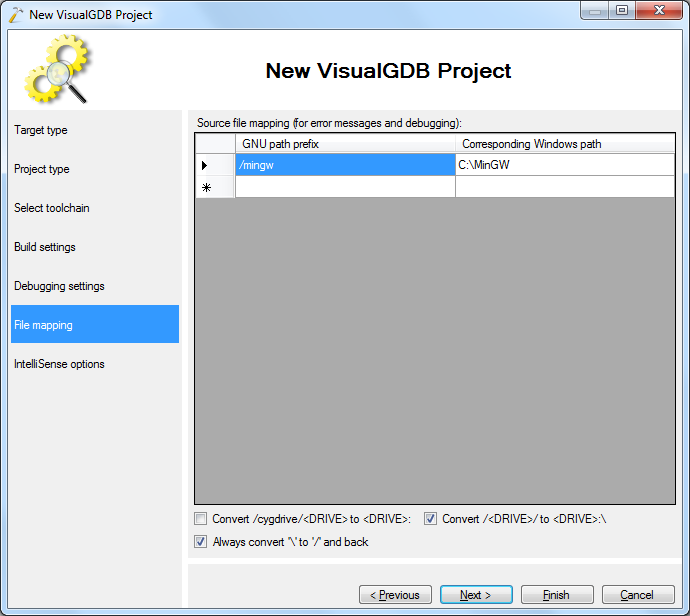Select the File mapping step
Image resolution: width=690 pixels, height=616 pixels.
coord(95,324)
